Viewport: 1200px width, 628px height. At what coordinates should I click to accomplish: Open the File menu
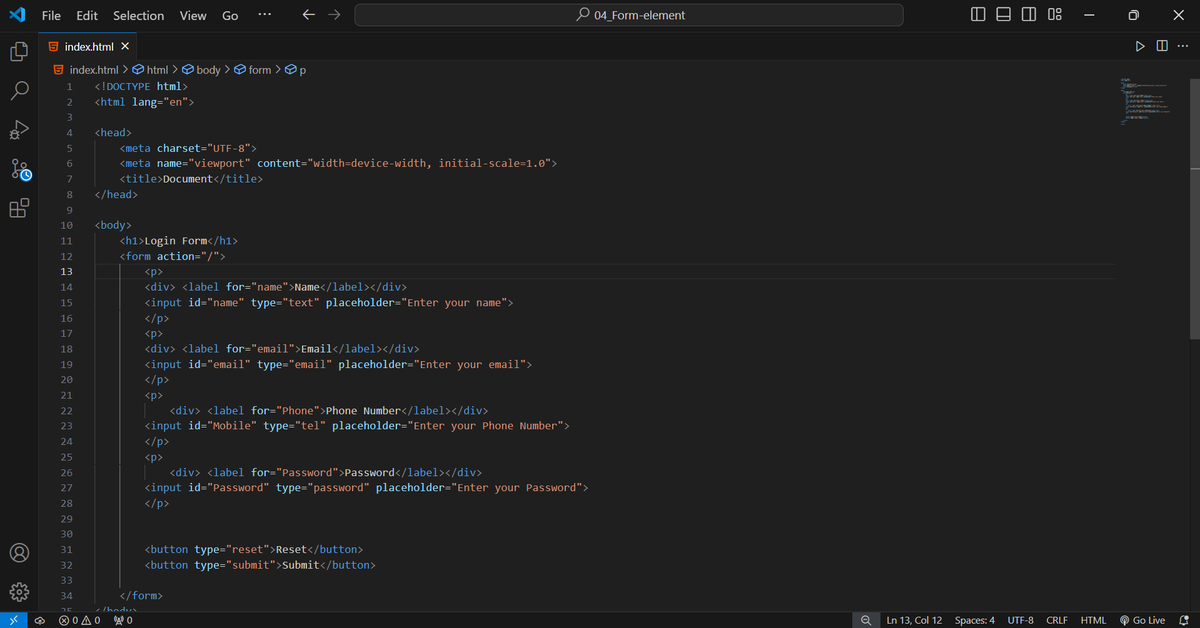(51, 15)
